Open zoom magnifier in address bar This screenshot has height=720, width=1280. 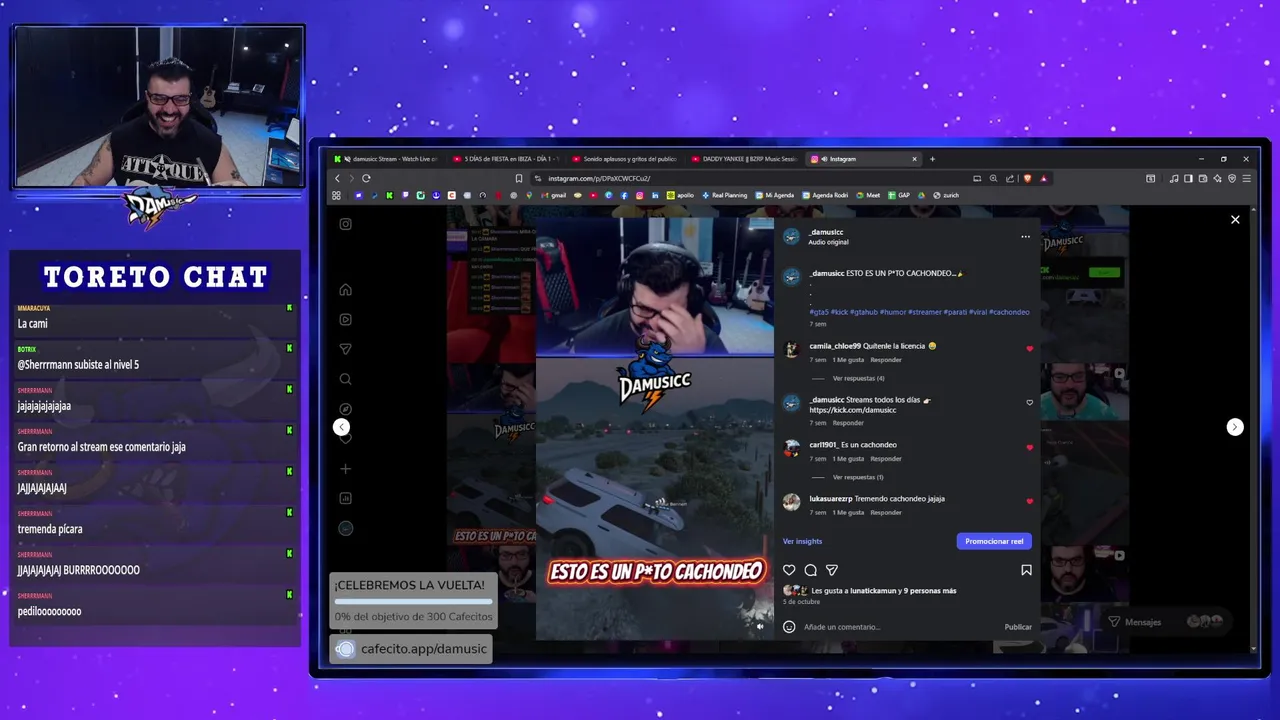point(993,178)
